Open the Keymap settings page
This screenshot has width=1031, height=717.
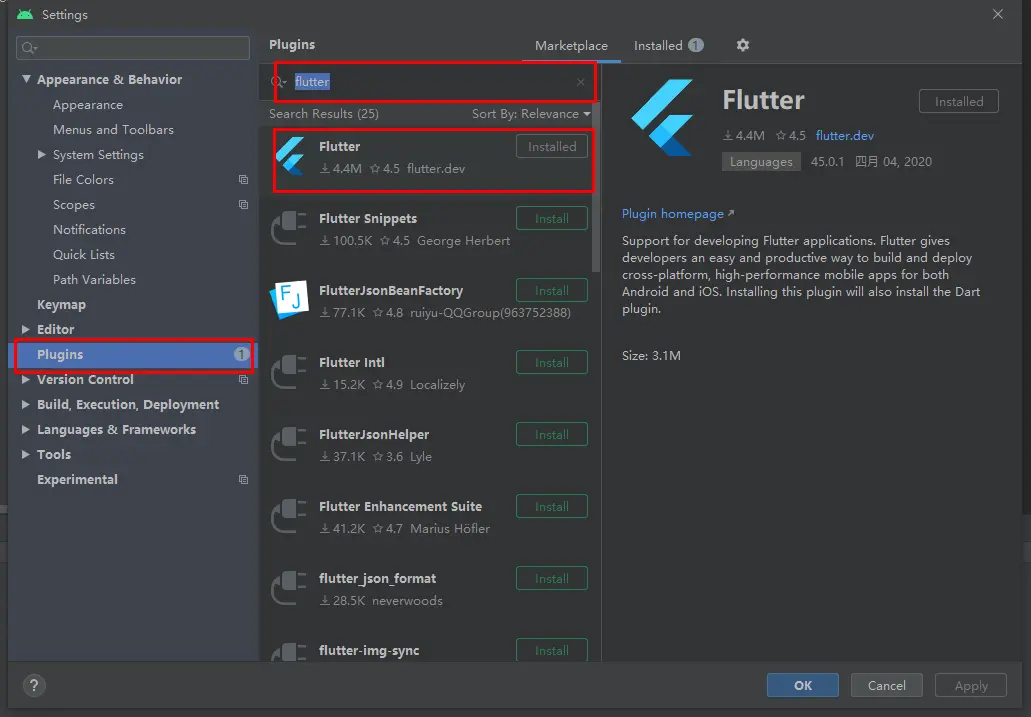(61, 305)
